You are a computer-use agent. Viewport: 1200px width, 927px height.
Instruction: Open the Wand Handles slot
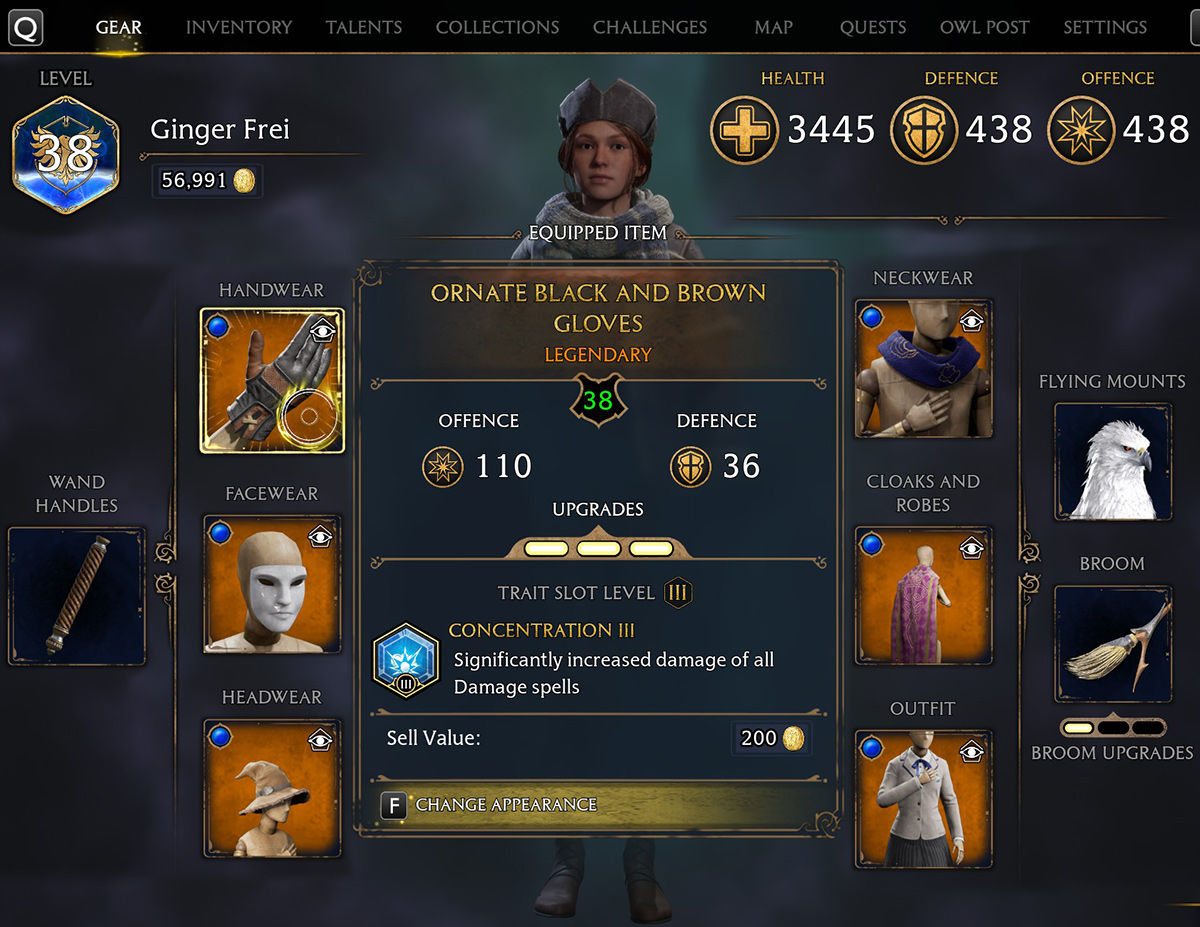pos(77,596)
